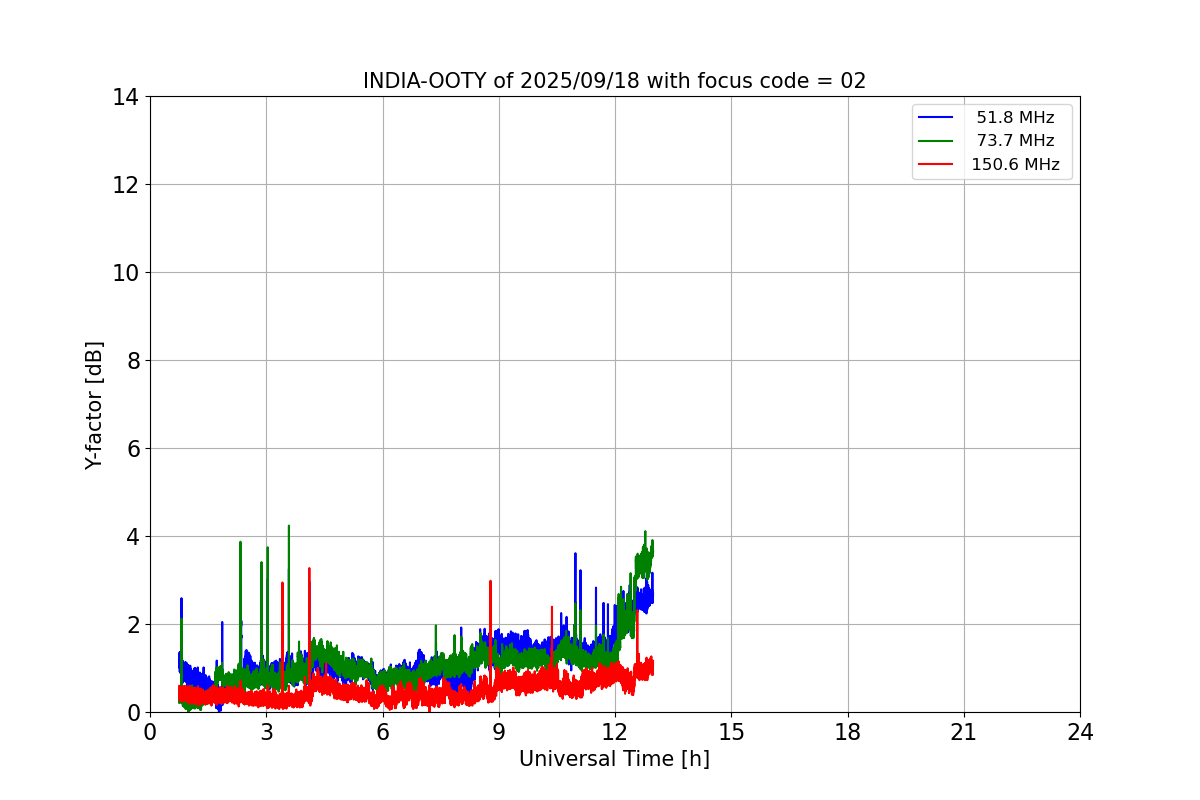Click y-axis tick label 14
Viewport: 1200px width, 800px height.
tap(126, 97)
